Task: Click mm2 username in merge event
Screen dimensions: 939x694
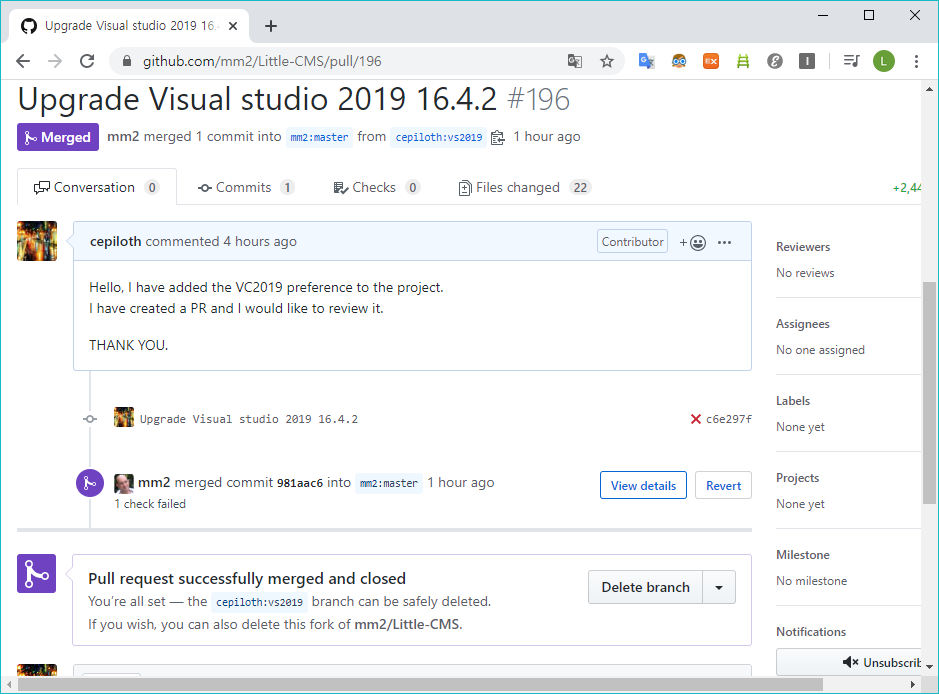Action: point(154,483)
